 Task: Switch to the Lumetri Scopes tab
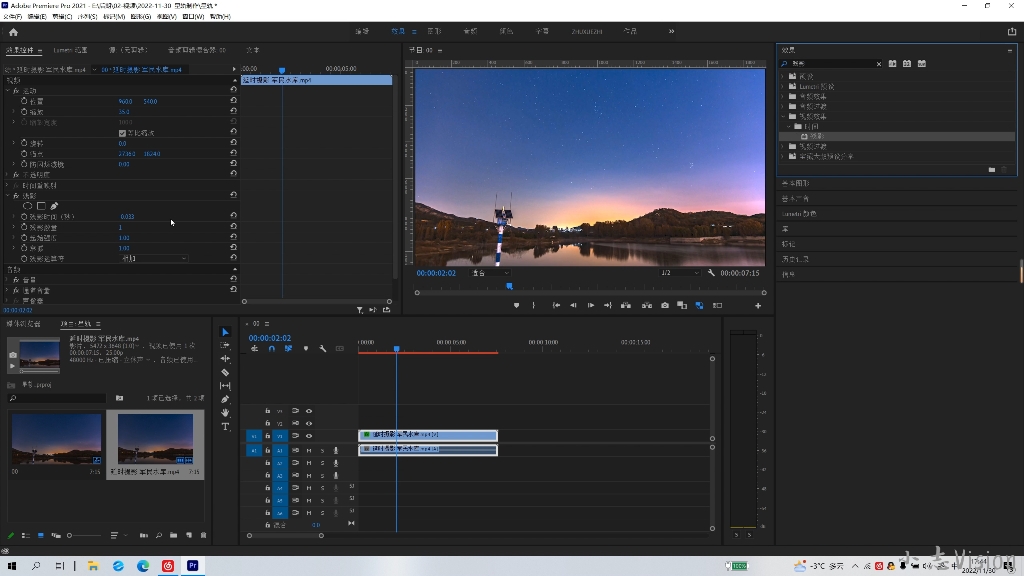click(x=70, y=49)
